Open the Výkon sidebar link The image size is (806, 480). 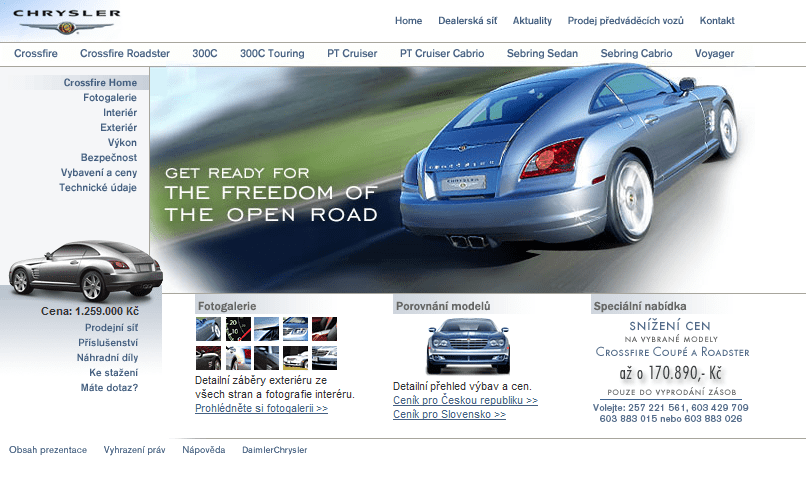click(x=122, y=142)
